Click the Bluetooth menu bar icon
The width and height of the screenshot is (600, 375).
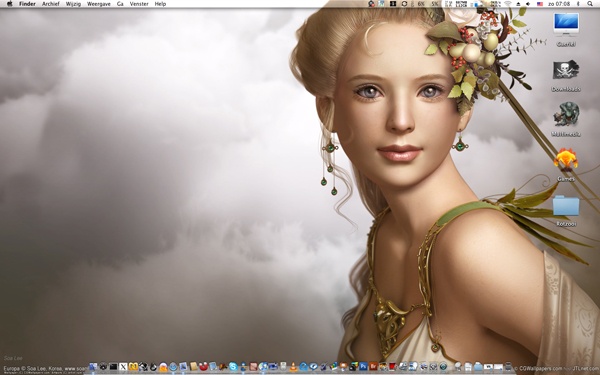pyautogui.click(x=578, y=4)
